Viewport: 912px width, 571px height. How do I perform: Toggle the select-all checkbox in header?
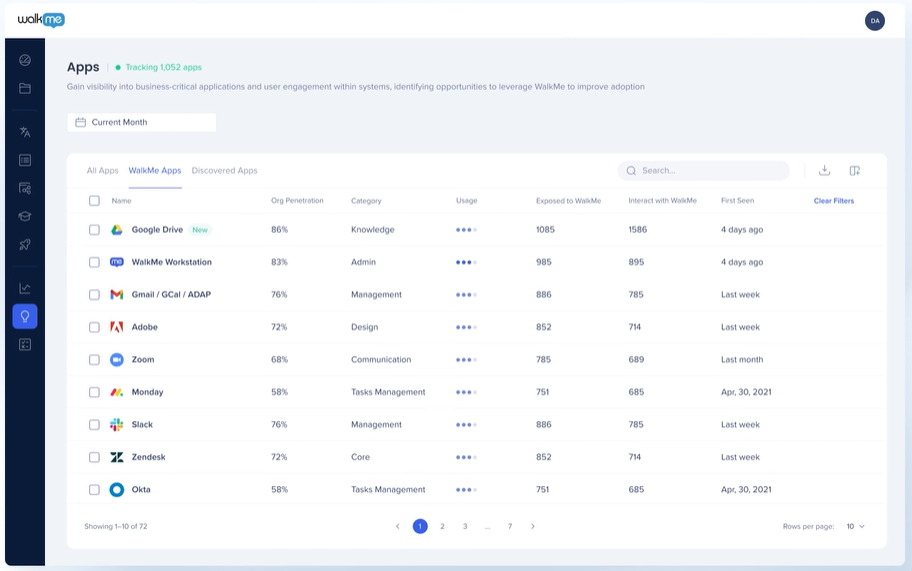click(94, 201)
